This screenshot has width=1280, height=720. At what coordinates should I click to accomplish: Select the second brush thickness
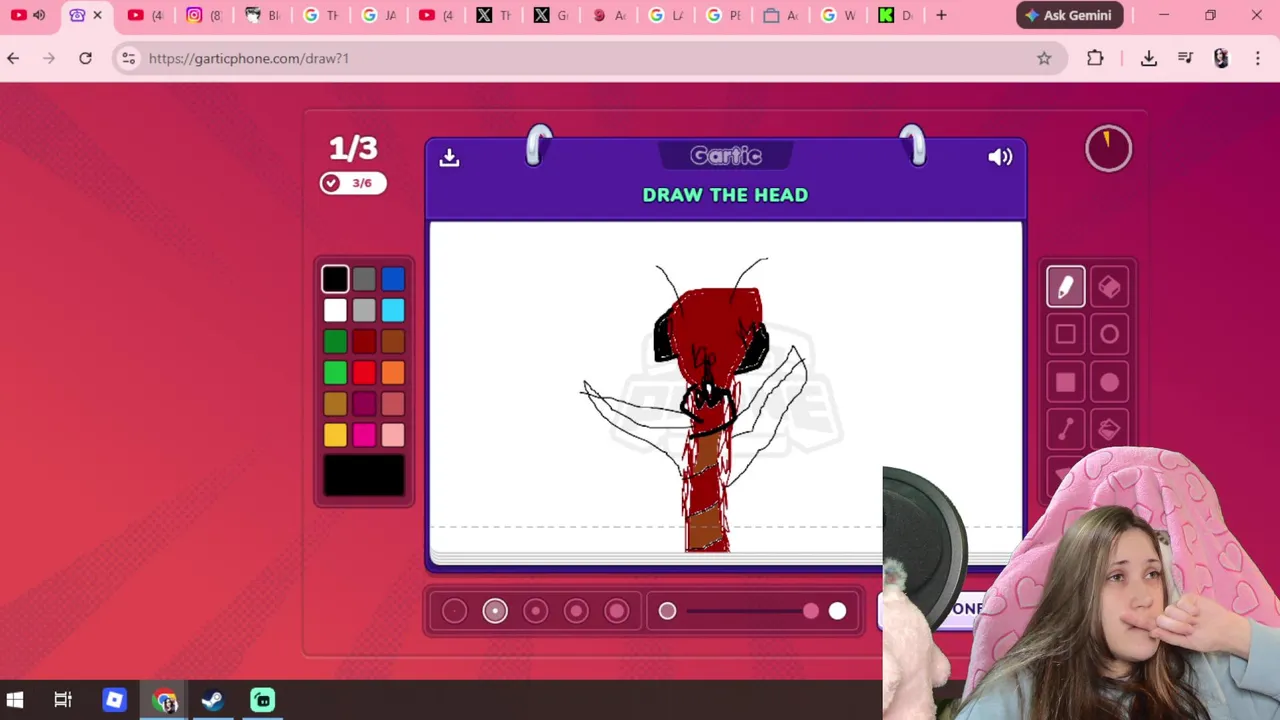[x=495, y=611]
